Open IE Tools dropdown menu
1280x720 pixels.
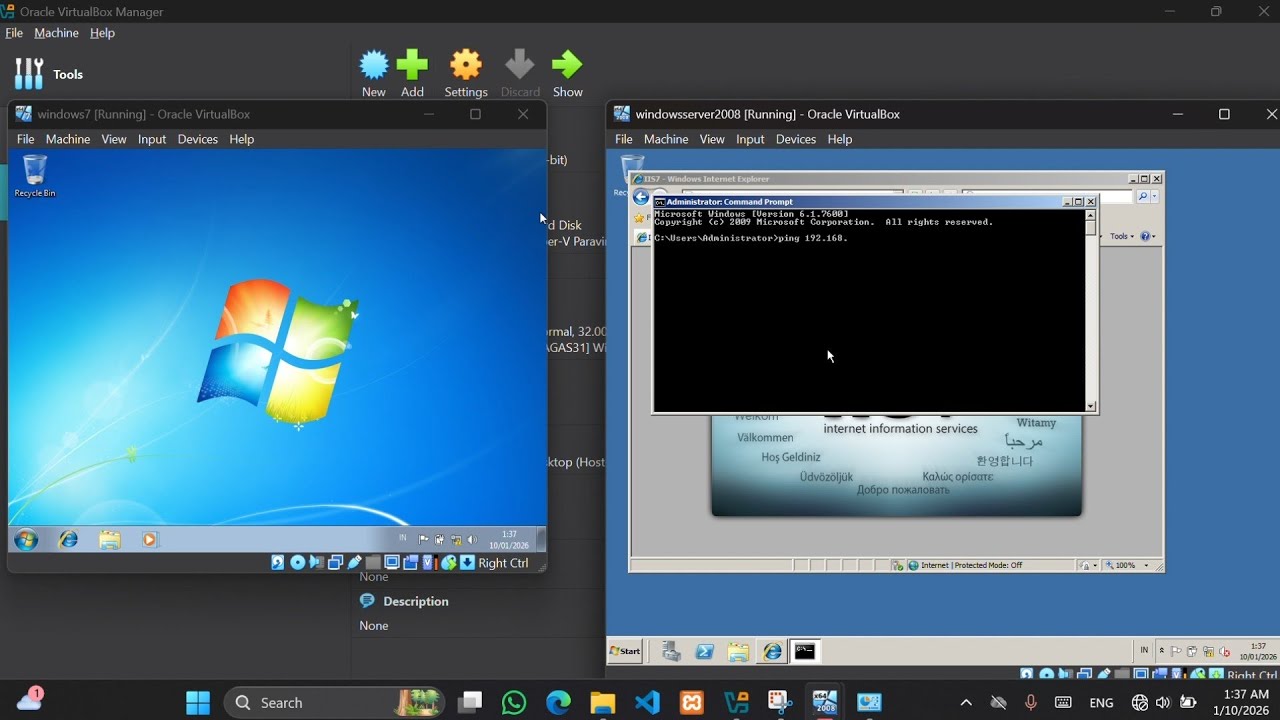coord(1122,236)
